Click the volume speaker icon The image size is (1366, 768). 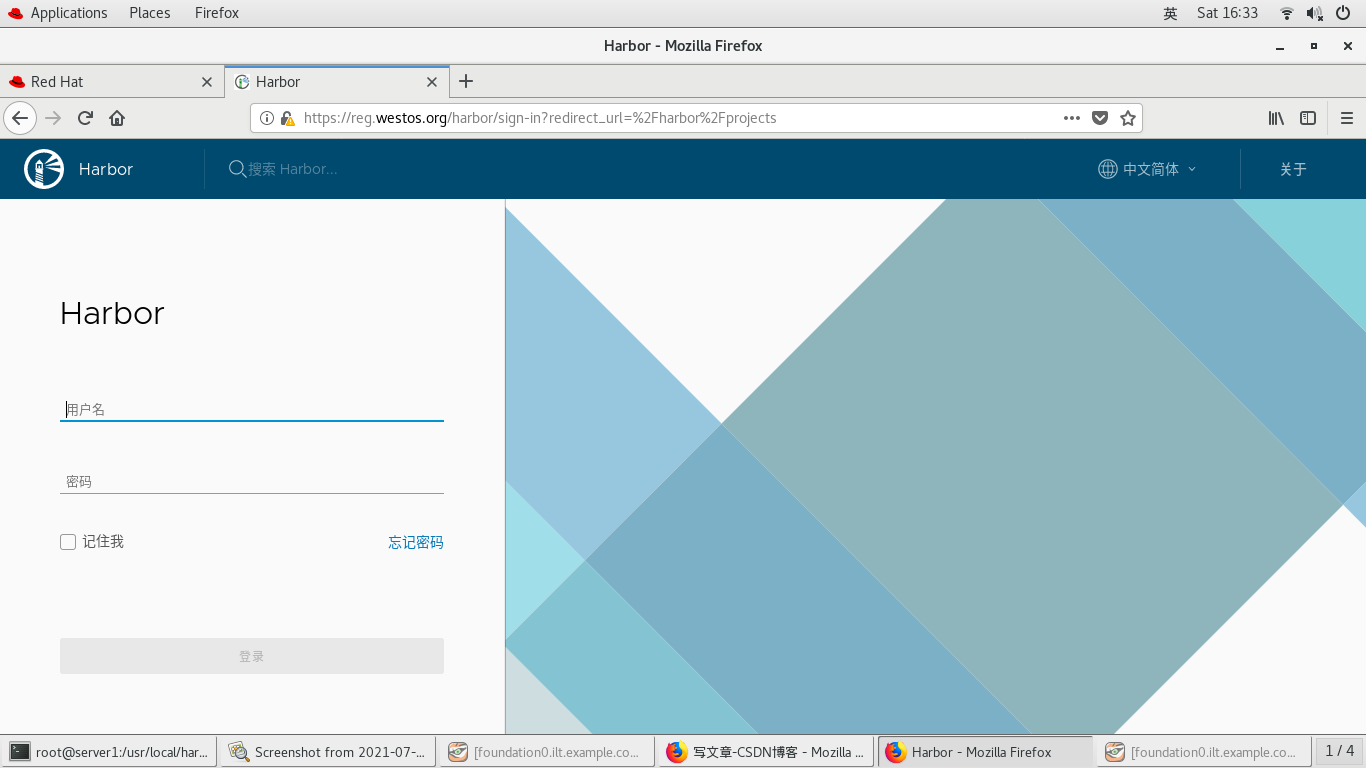[x=1315, y=13]
